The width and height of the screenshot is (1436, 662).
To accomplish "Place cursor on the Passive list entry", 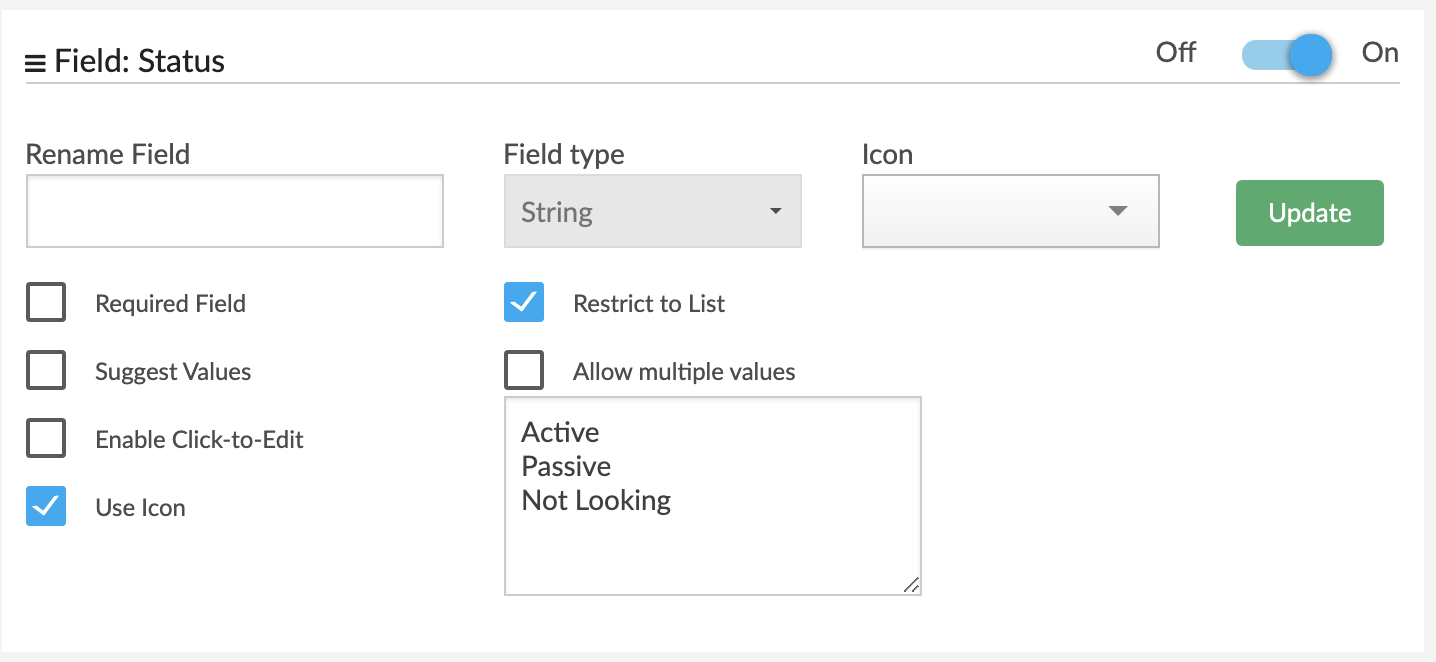I will [x=566, y=466].
